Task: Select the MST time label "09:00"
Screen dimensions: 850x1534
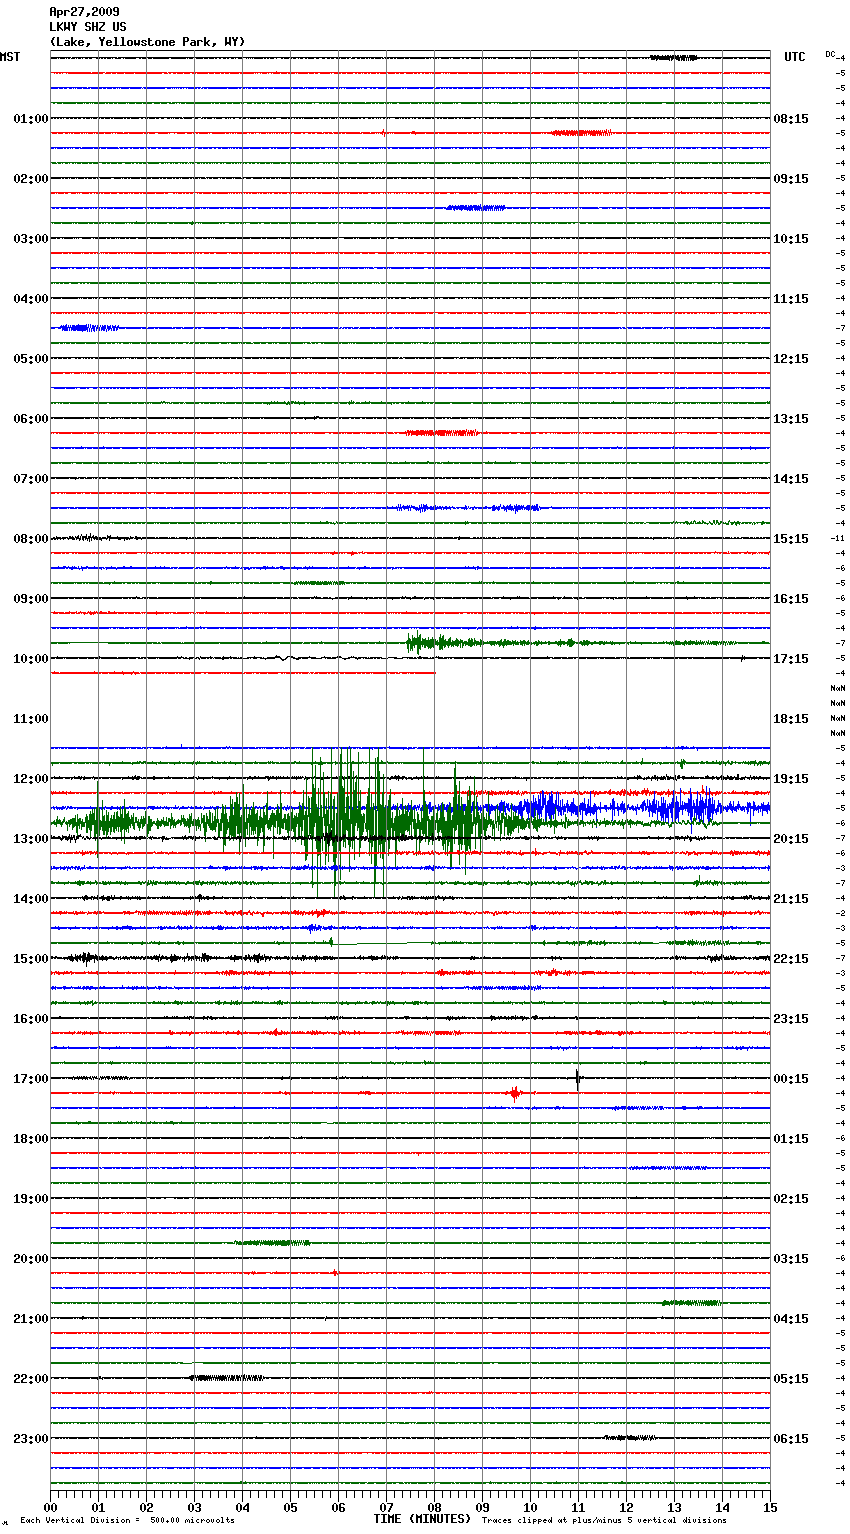Action: click(x=31, y=599)
